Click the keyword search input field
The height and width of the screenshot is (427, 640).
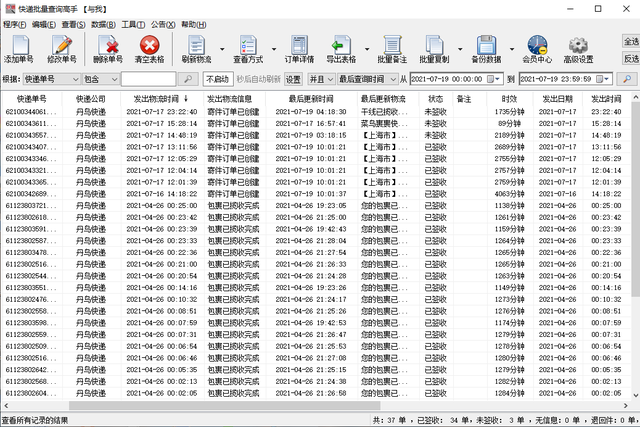point(149,79)
